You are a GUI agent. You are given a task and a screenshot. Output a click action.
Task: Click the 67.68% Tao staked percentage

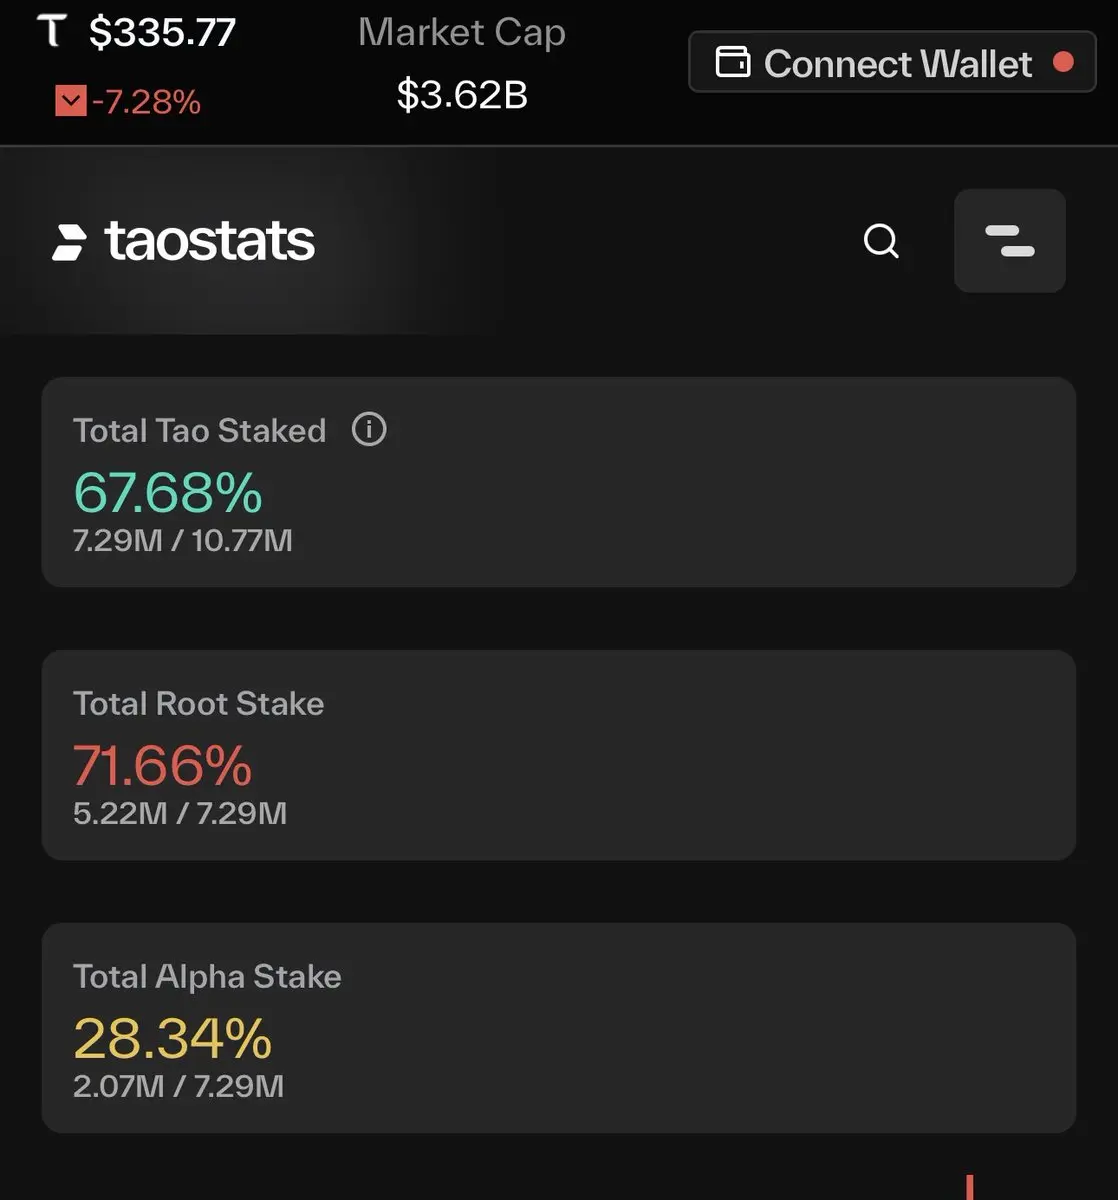pos(168,492)
